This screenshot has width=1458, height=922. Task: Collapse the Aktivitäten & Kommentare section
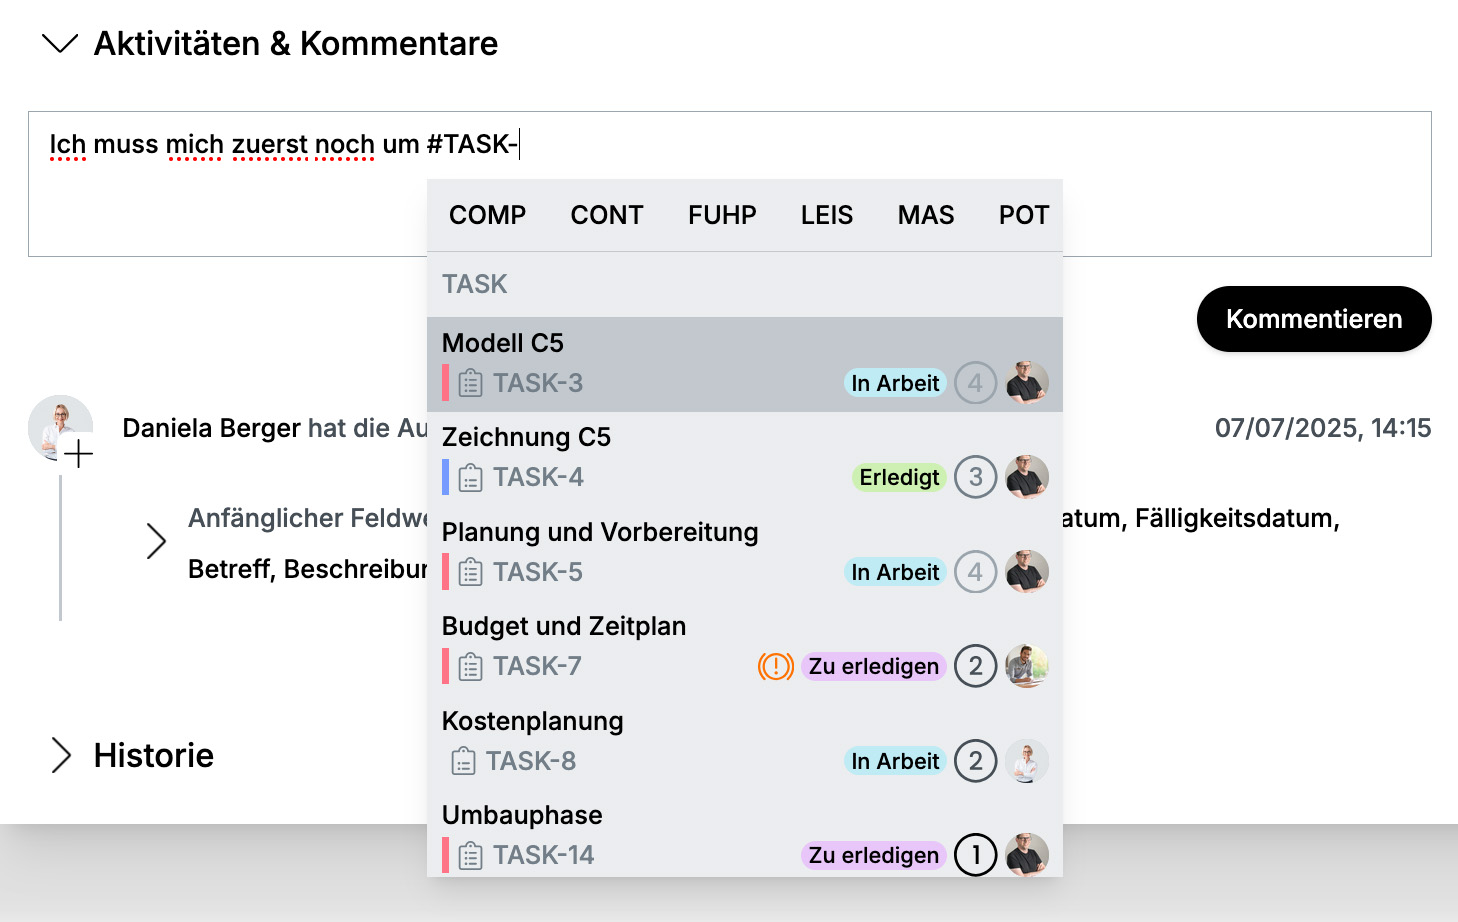(x=61, y=44)
